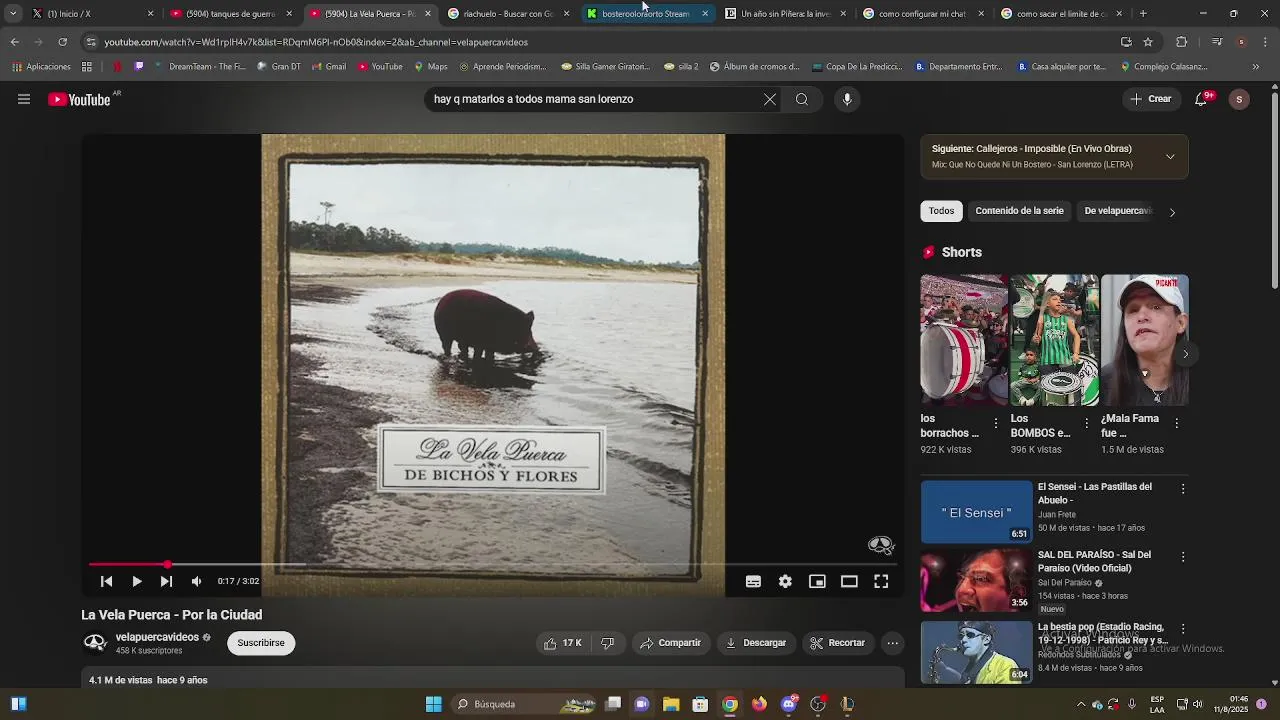Bookmark this page with star

click(1148, 42)
